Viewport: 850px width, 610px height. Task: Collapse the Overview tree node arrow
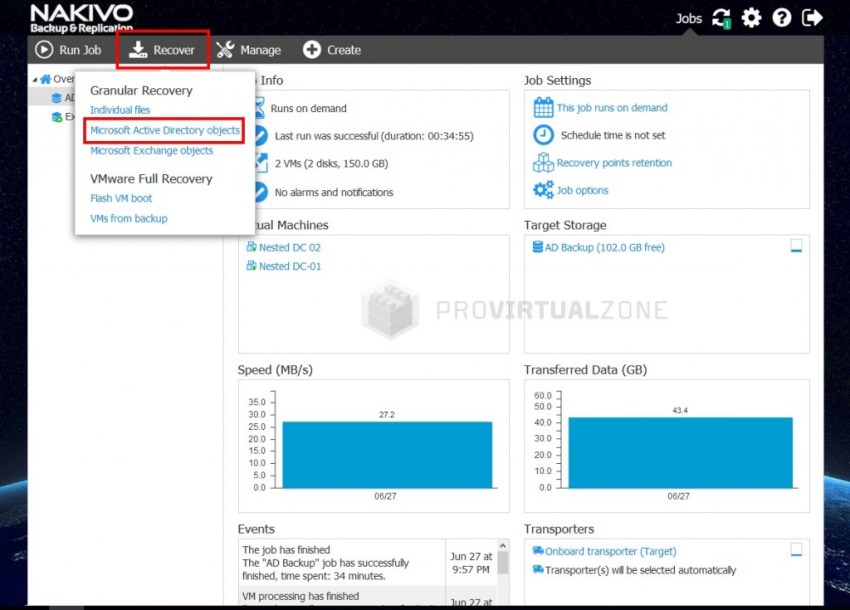click(35, 80)
